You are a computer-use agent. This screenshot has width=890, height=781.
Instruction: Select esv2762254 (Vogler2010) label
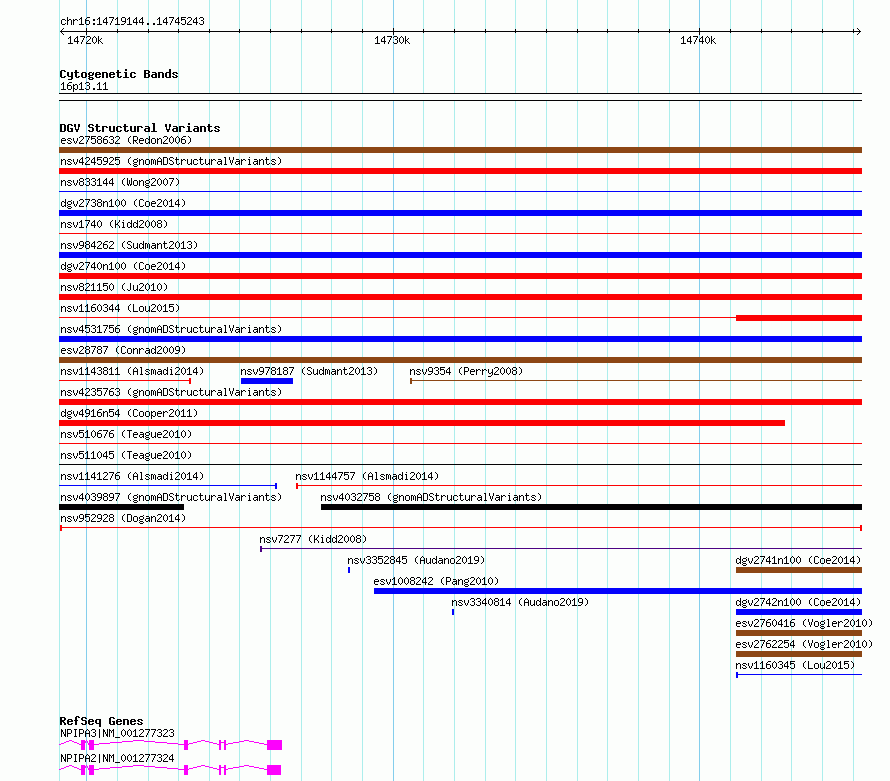[x=804, y=644]
